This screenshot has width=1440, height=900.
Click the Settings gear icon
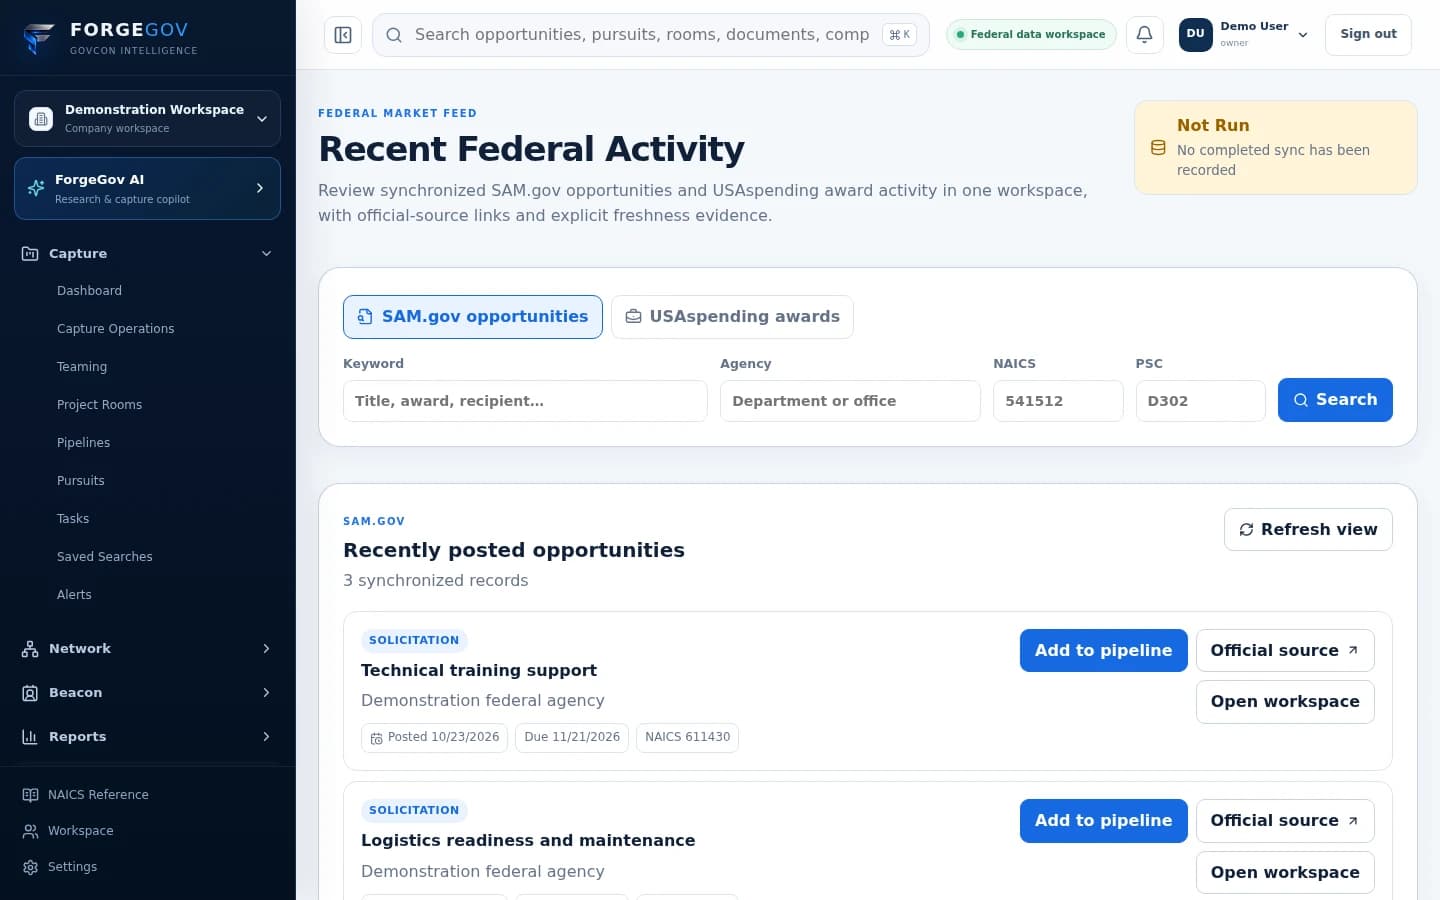pyautogui.click(x=31, y=867)
